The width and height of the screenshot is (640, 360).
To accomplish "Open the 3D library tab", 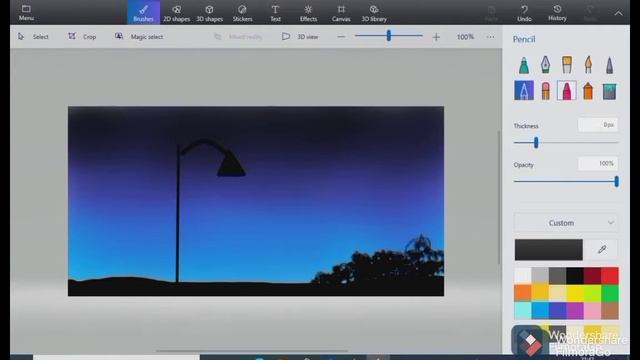I will [x=374, y=13].
